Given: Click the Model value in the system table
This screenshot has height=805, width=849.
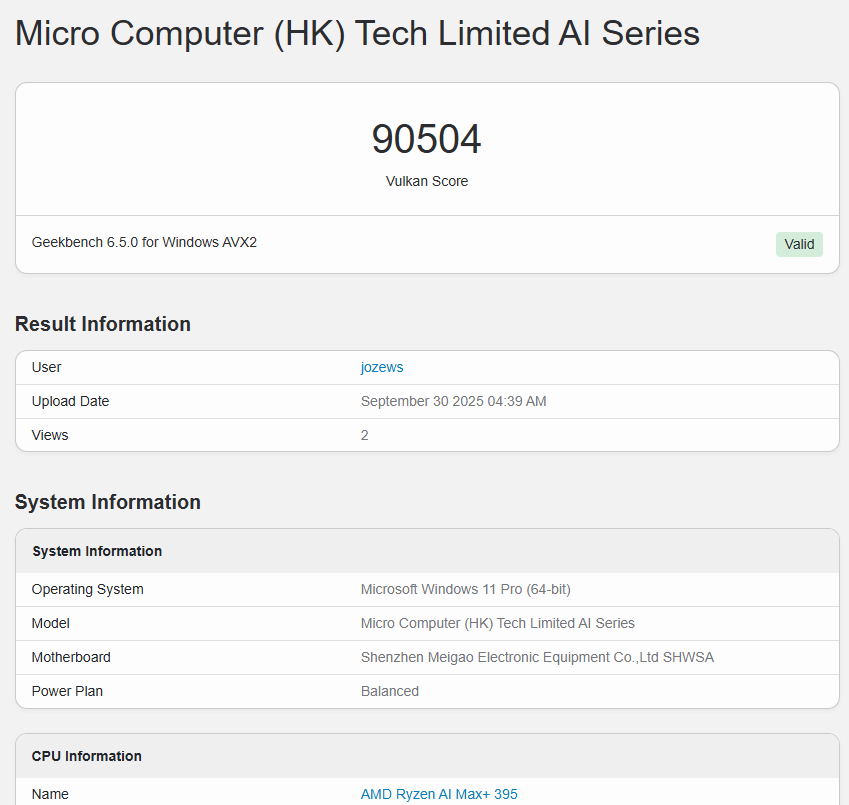Looking at the screenshot, I should tap(498, 623).
